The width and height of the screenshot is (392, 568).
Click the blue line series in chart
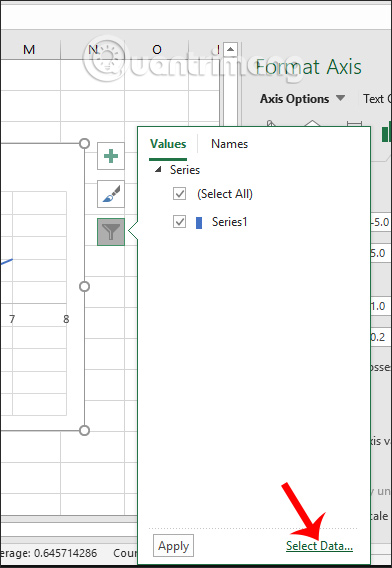pos(7,262)
